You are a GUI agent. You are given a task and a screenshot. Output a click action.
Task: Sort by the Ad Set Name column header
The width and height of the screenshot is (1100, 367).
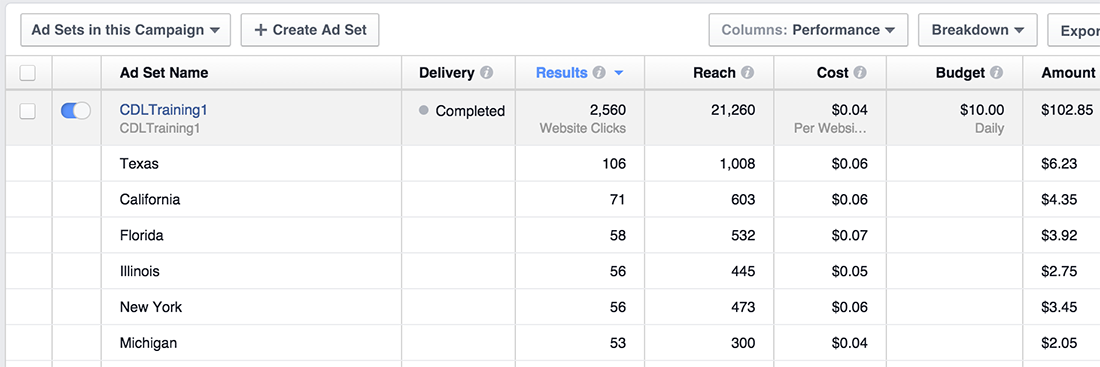[x=163, y=73]
